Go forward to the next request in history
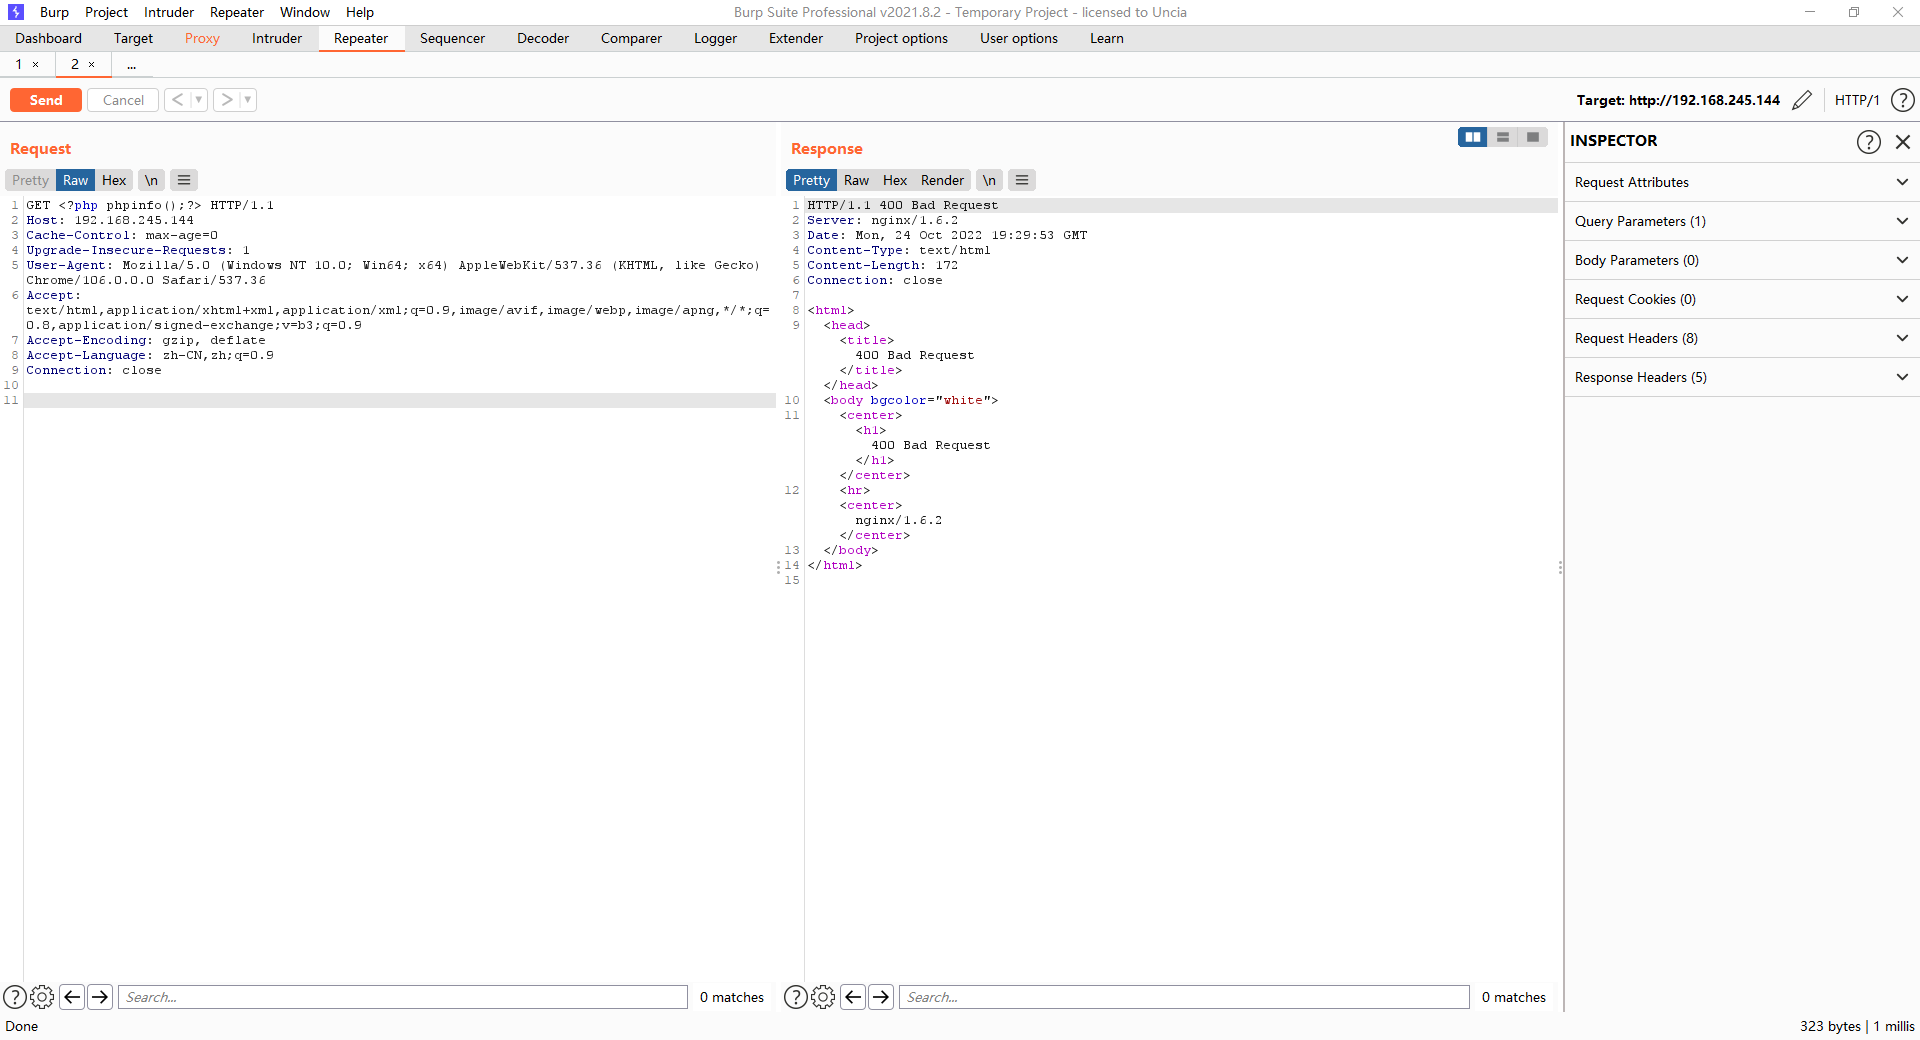The width and height of the screenshot is (1920, 1040). [x=227, y=100]
